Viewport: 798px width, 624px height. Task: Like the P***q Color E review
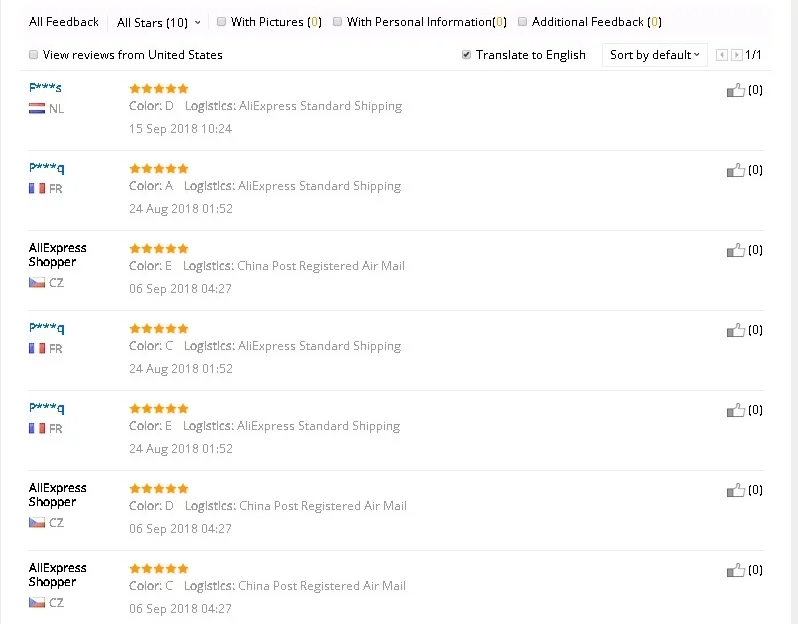[736, 410]
